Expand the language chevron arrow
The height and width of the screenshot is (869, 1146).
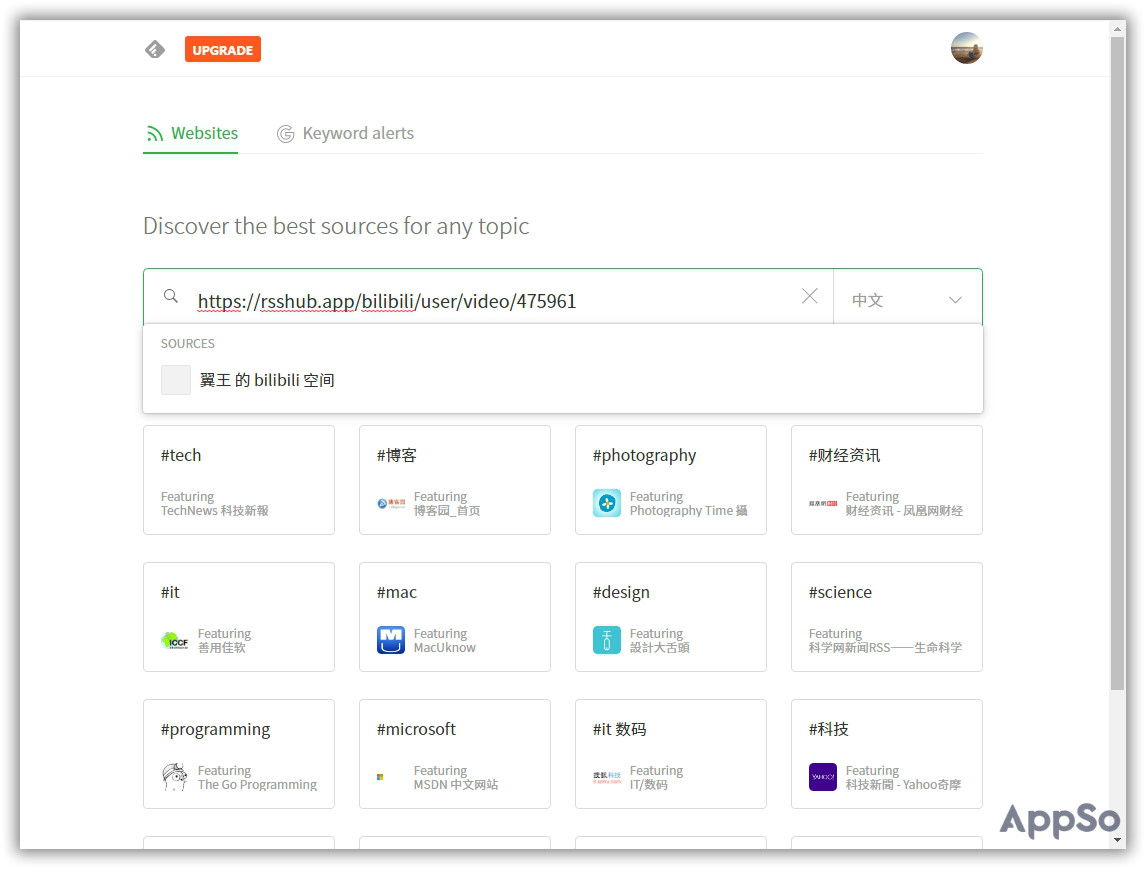(955, 300)
